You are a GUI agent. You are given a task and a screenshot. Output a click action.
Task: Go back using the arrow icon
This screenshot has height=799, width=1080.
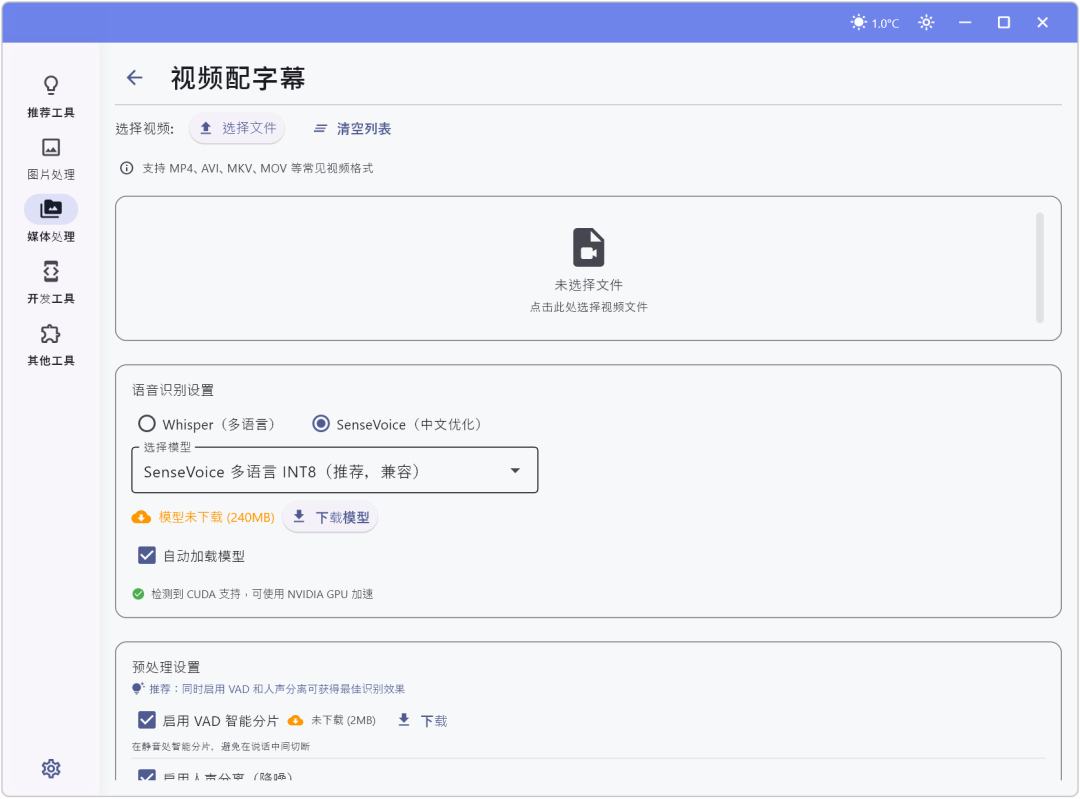(134, 78)
